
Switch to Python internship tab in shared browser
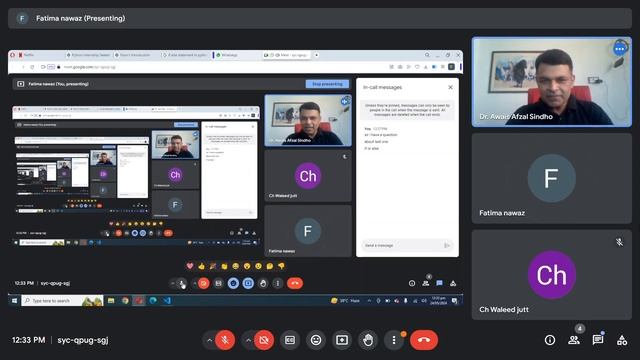coord(89,55)
